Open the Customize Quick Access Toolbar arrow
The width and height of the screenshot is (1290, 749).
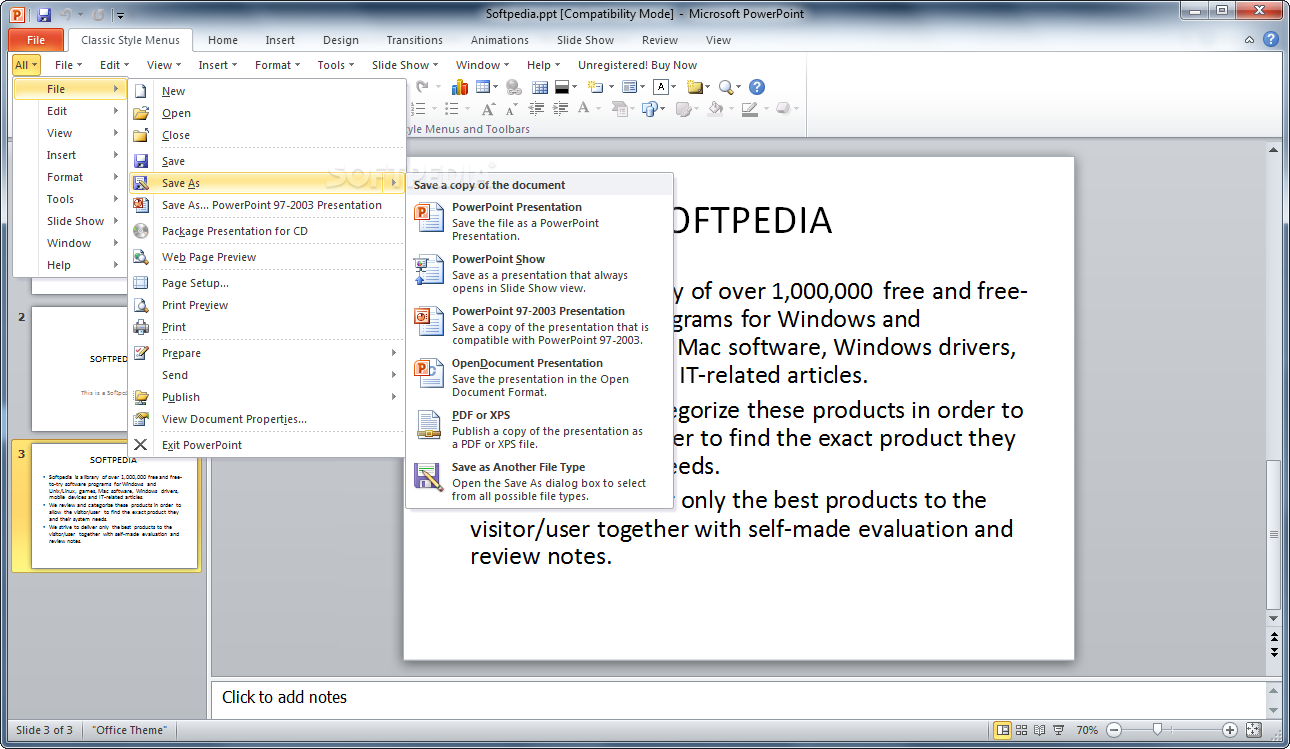point(121,15)
